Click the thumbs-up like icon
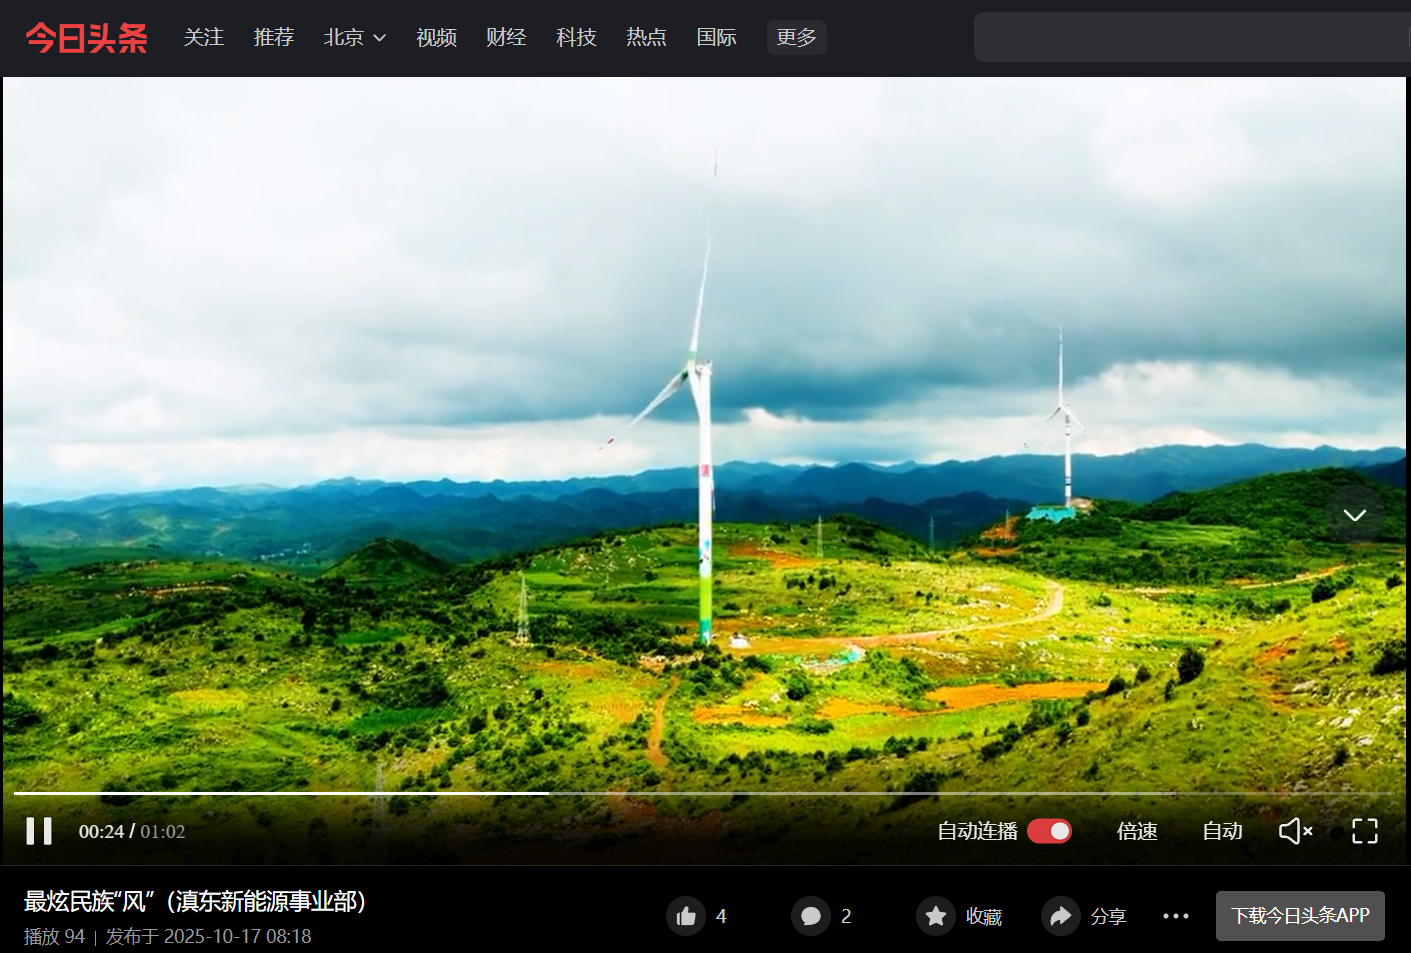This screenshot has height=953, width=1411. 686,916
